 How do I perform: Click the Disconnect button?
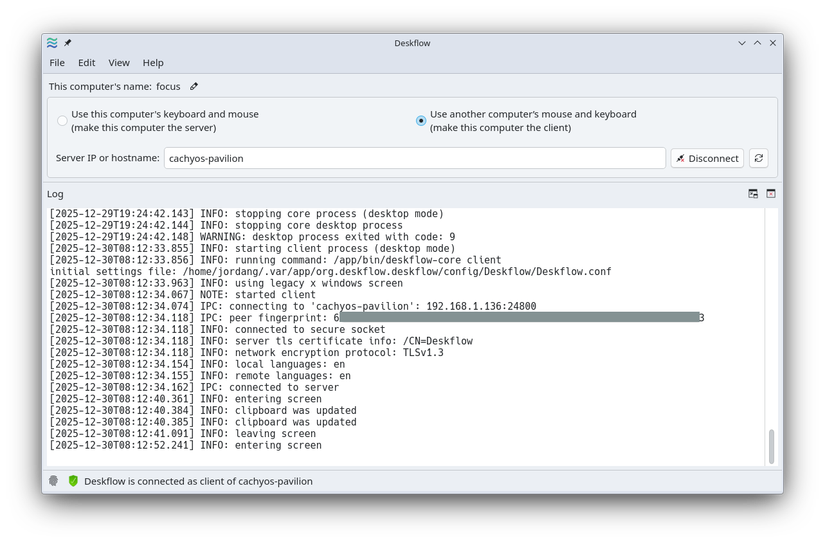[x=707, y=158]
